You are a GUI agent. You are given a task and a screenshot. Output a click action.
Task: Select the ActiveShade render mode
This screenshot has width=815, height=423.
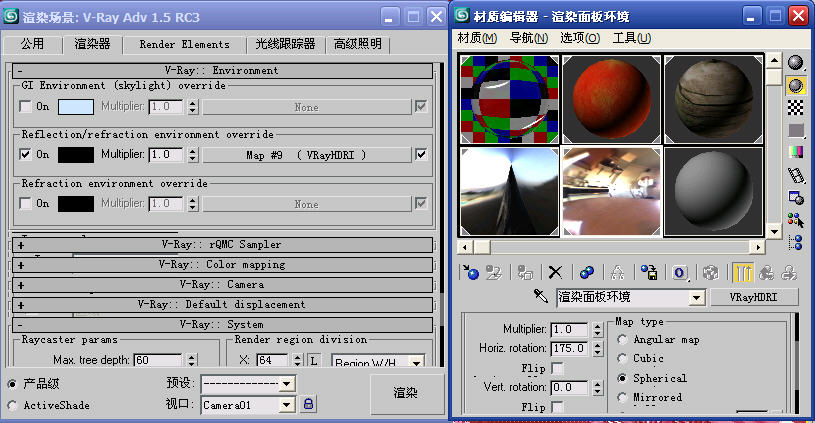12,405
